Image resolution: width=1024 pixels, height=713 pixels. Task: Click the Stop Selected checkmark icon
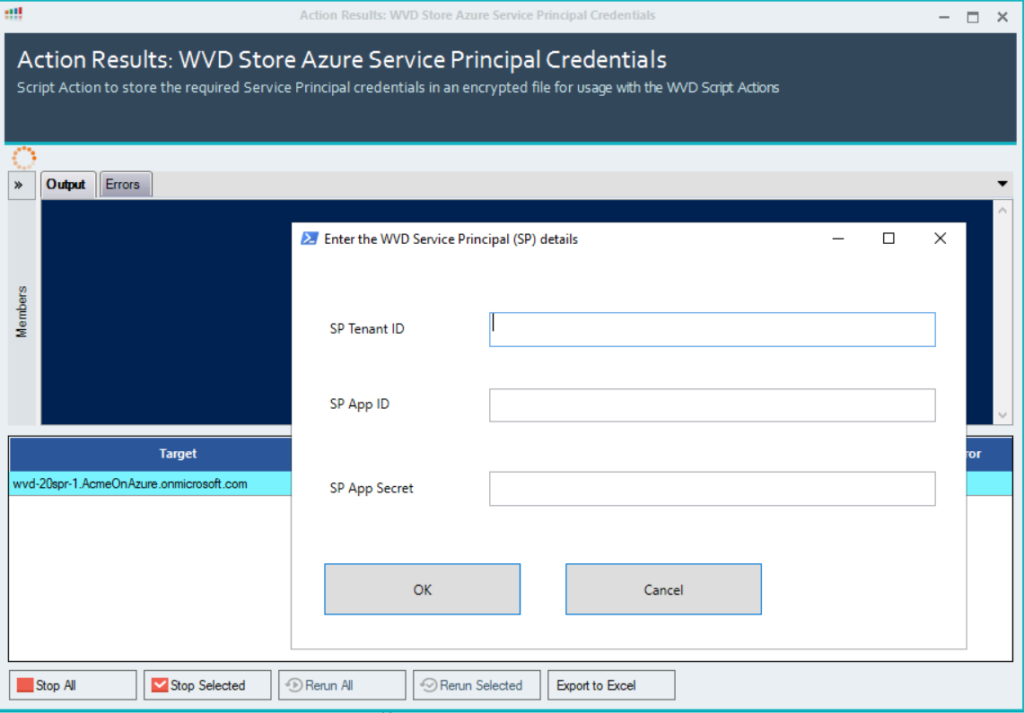point(159,685)
